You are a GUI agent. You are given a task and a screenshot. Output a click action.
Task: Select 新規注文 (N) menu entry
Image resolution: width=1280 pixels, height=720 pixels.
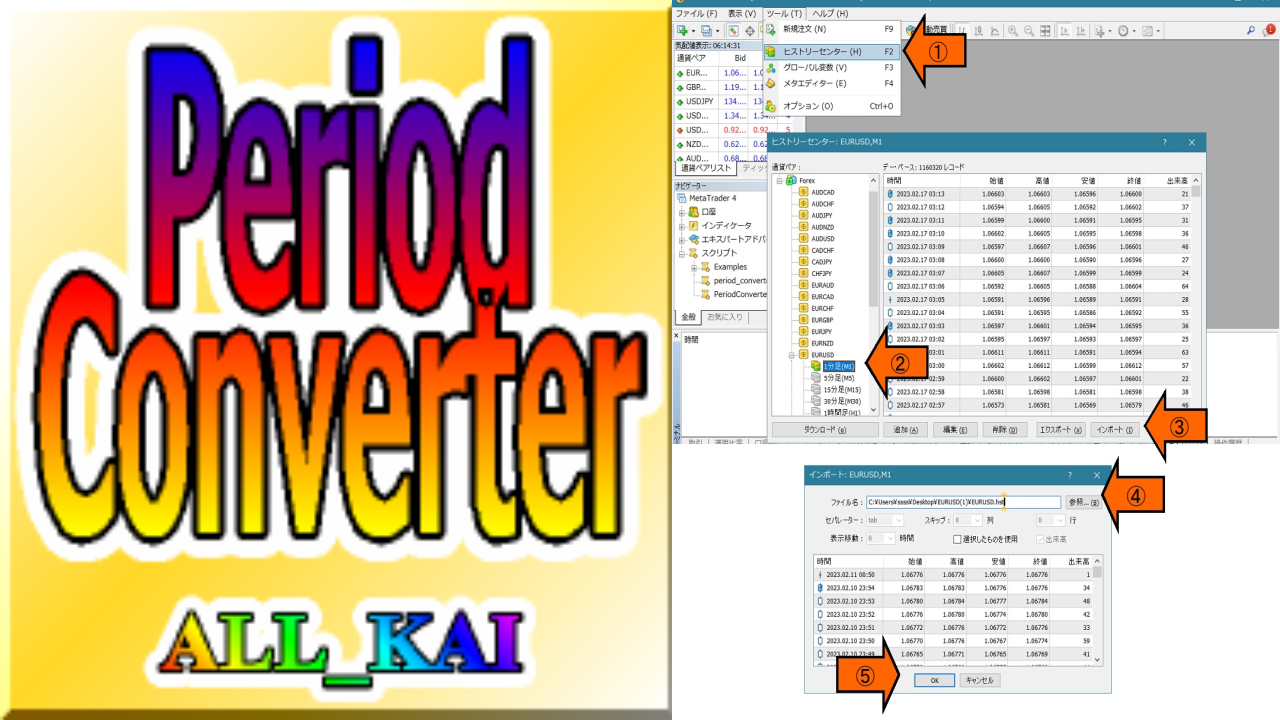(832, 29)
